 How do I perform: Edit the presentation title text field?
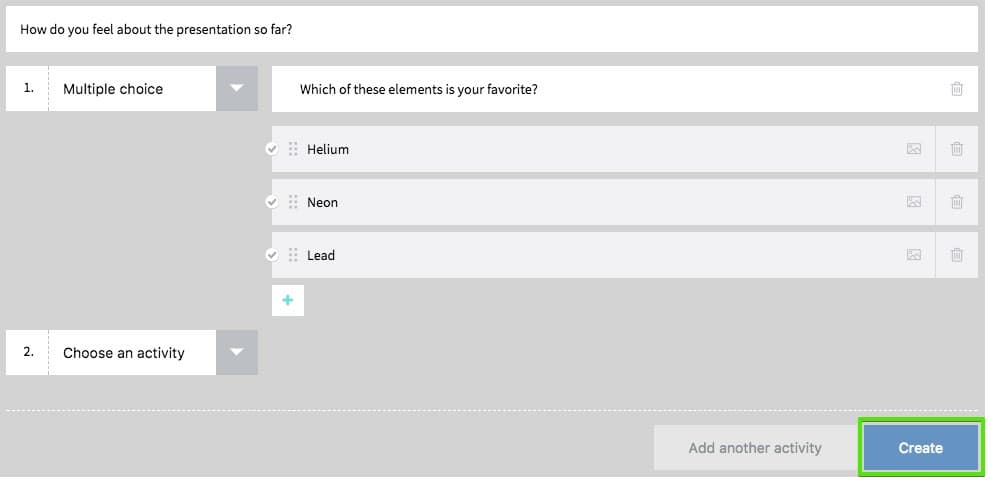[492, 29]
